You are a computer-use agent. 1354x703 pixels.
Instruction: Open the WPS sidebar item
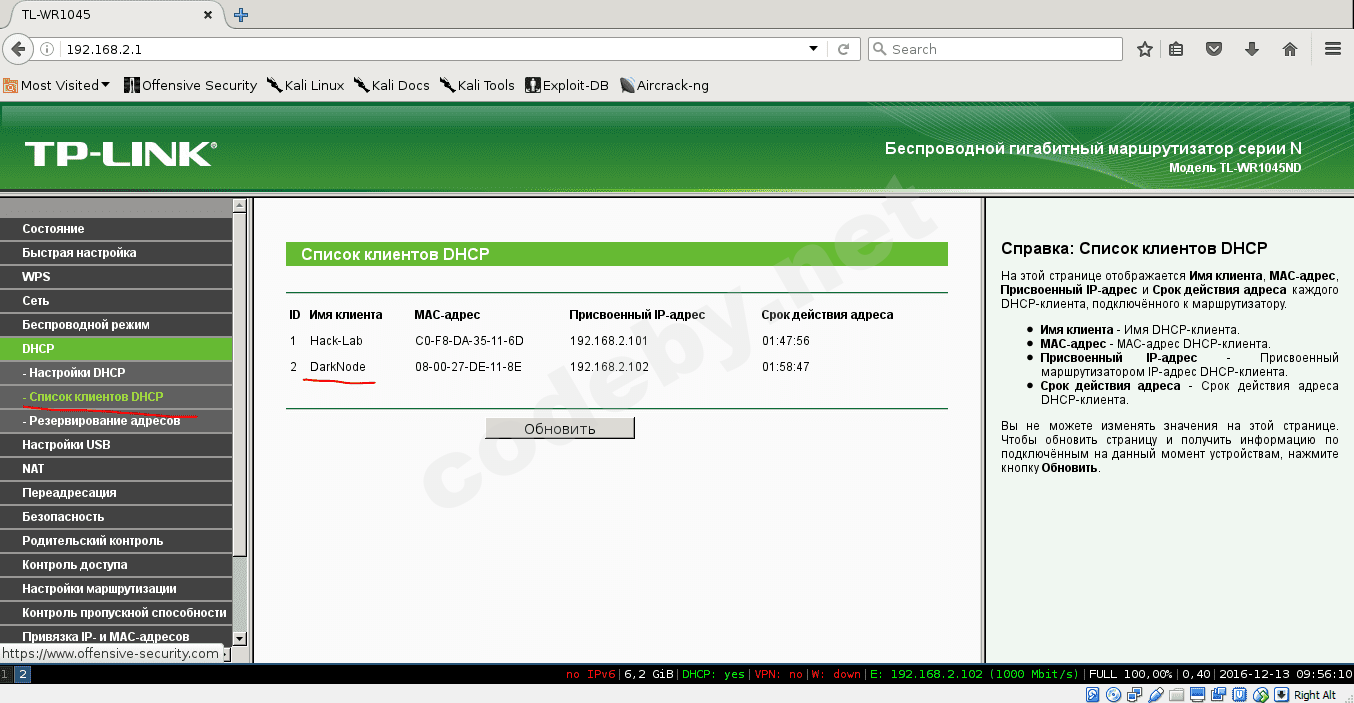116,277
